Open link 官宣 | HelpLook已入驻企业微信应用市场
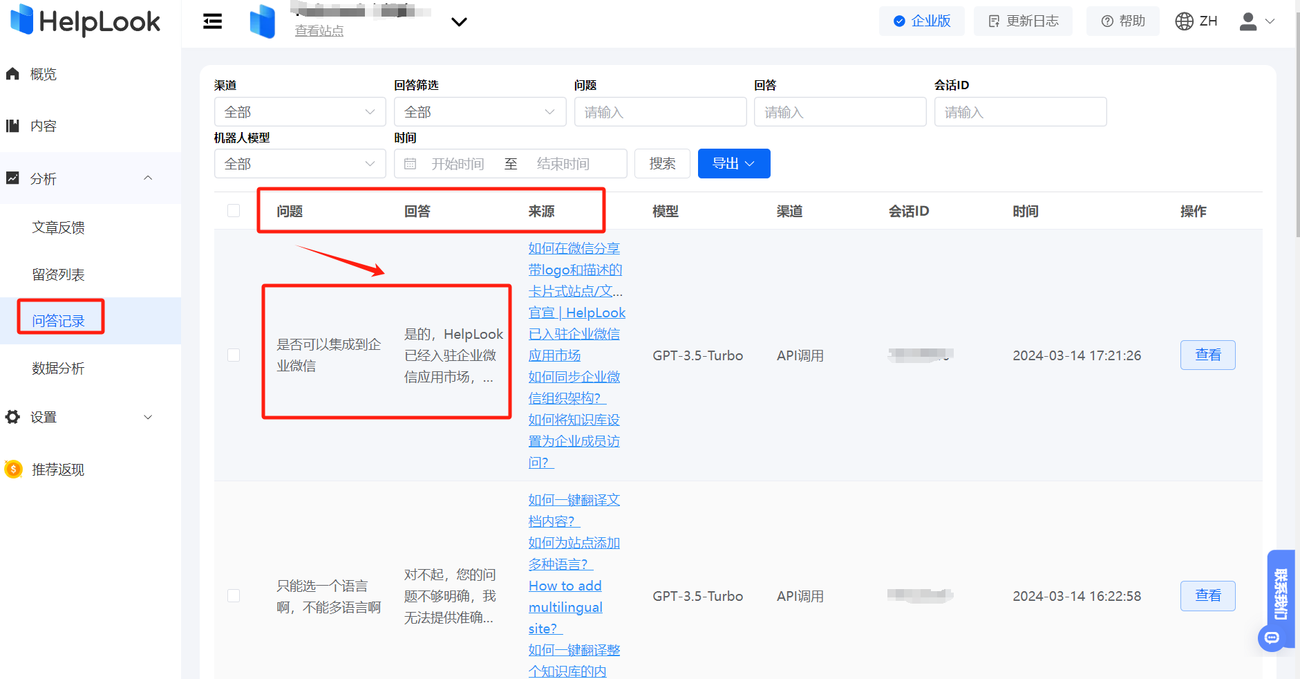Viewport: 1300px width, 679px height. coord(577,334)
